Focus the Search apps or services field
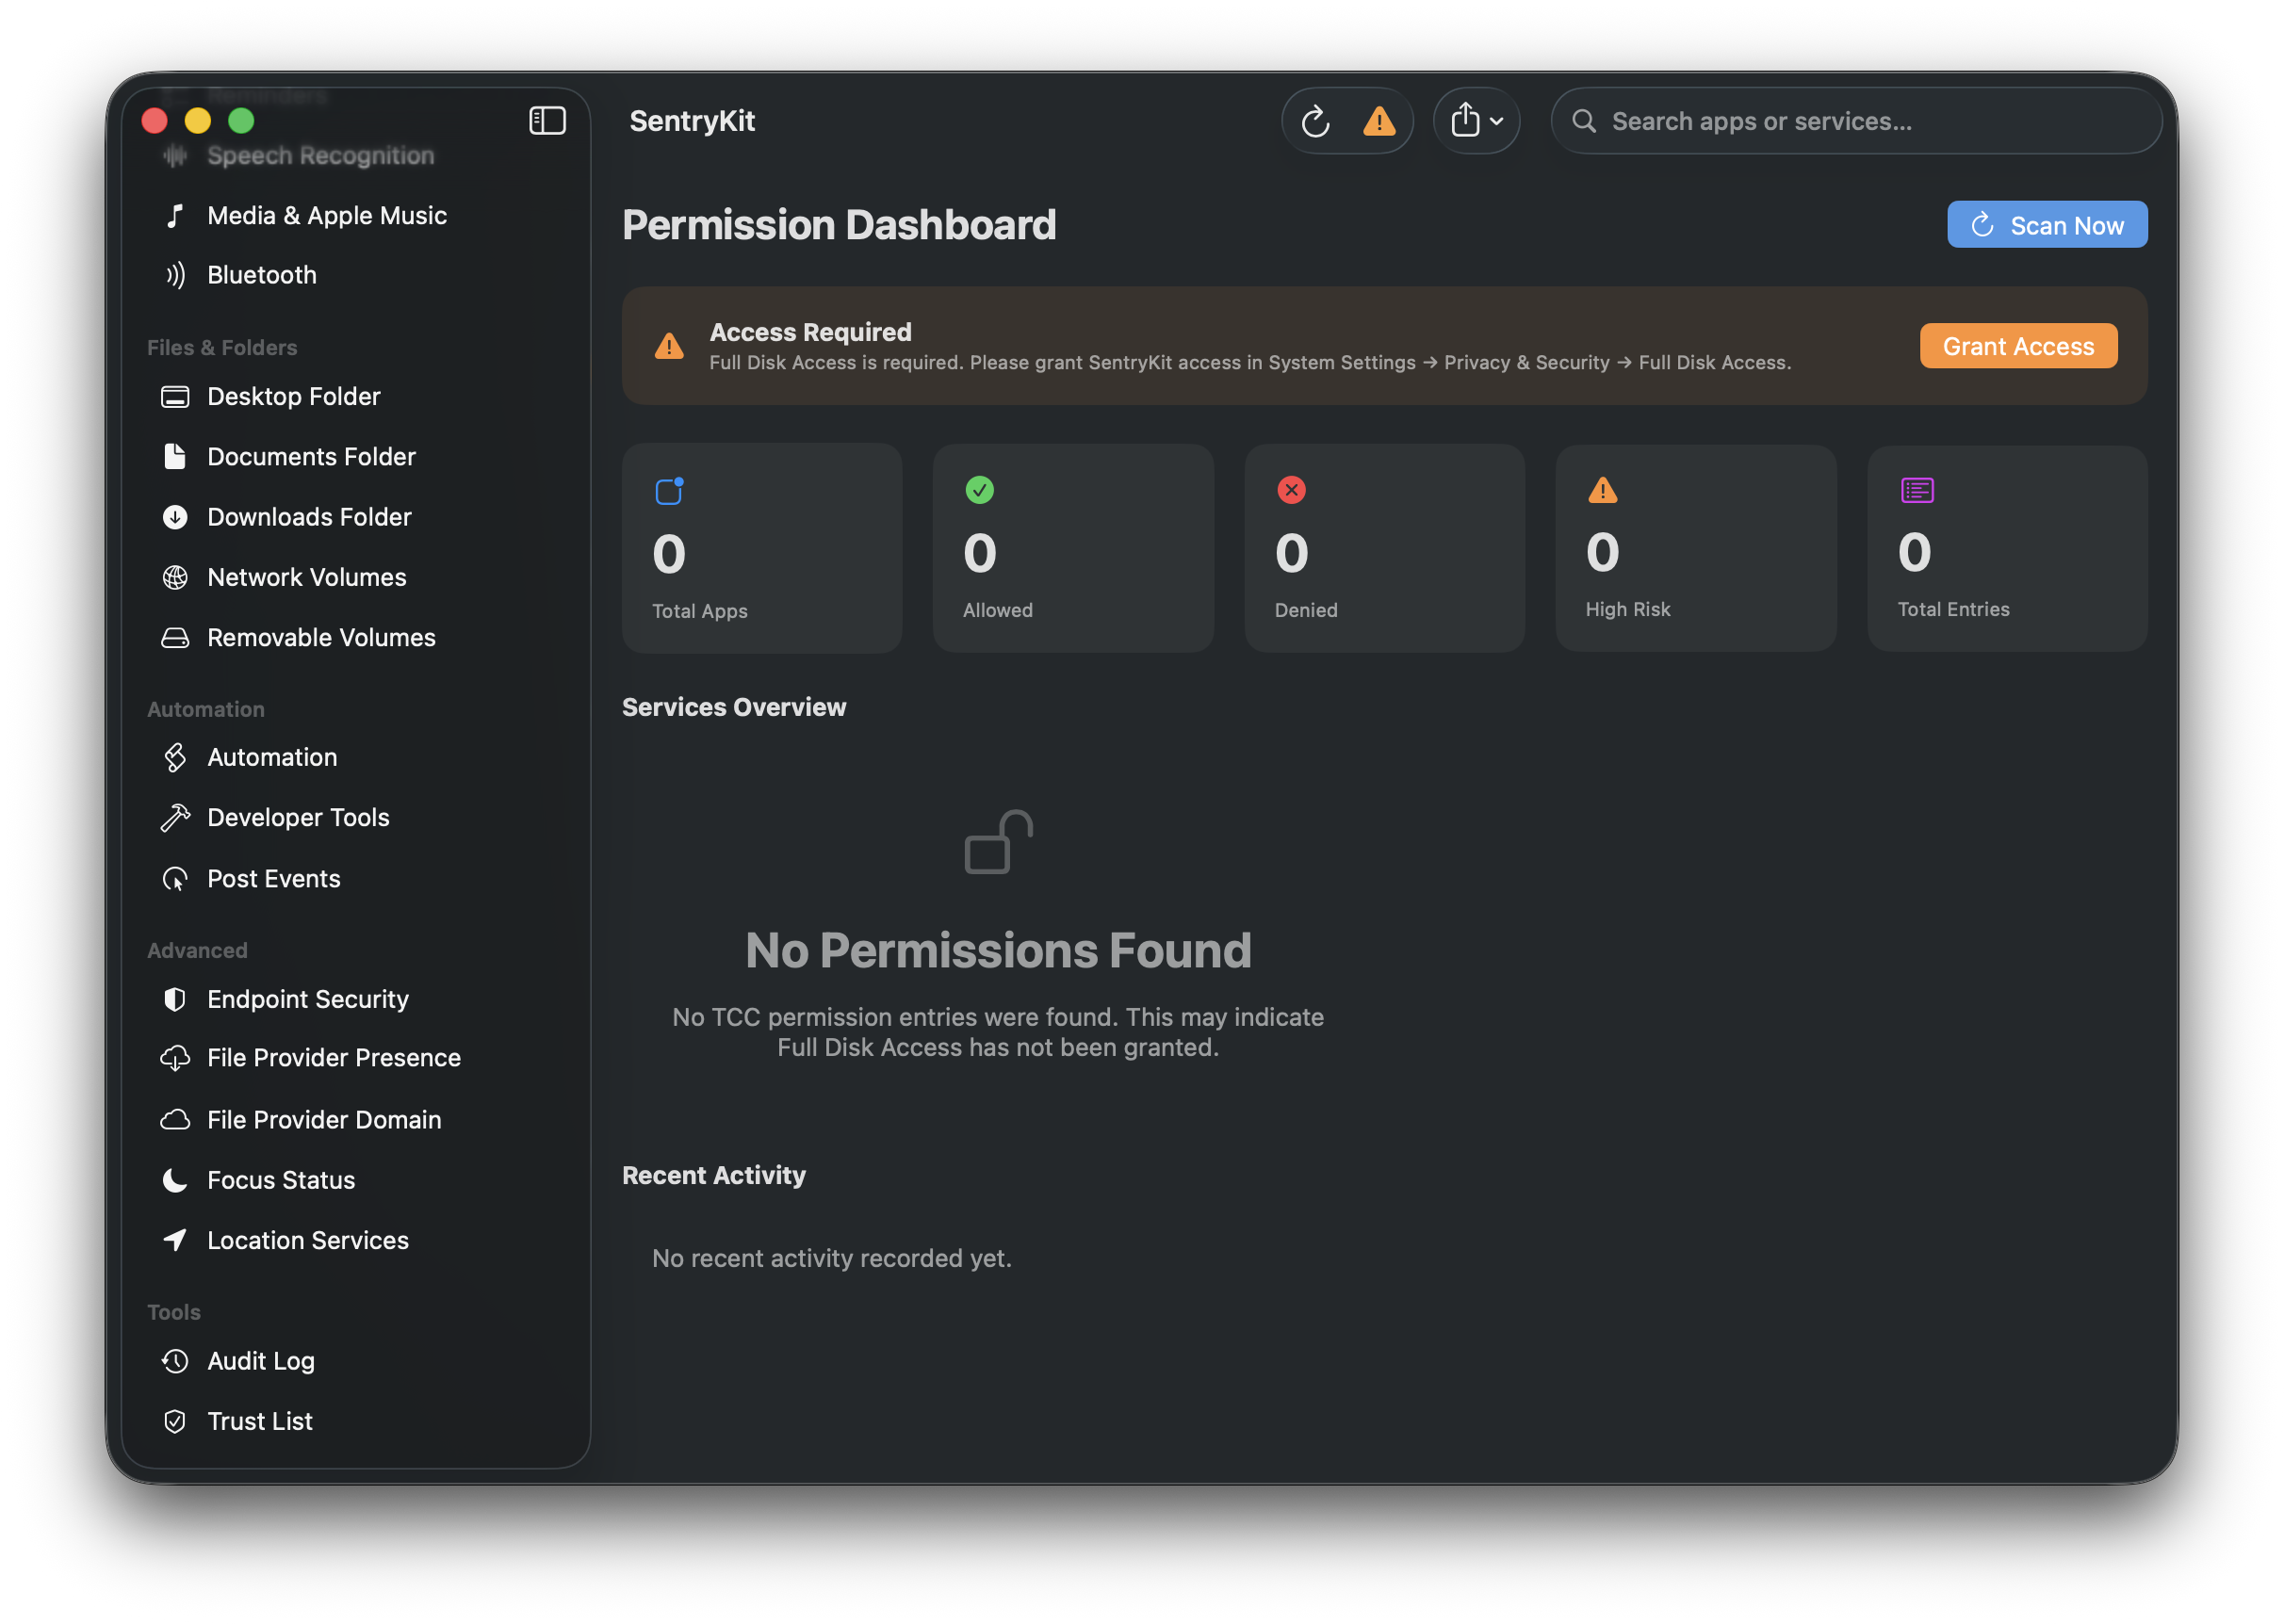The width and height of the screenshot is (2284, 1624). click(1856, 121)
